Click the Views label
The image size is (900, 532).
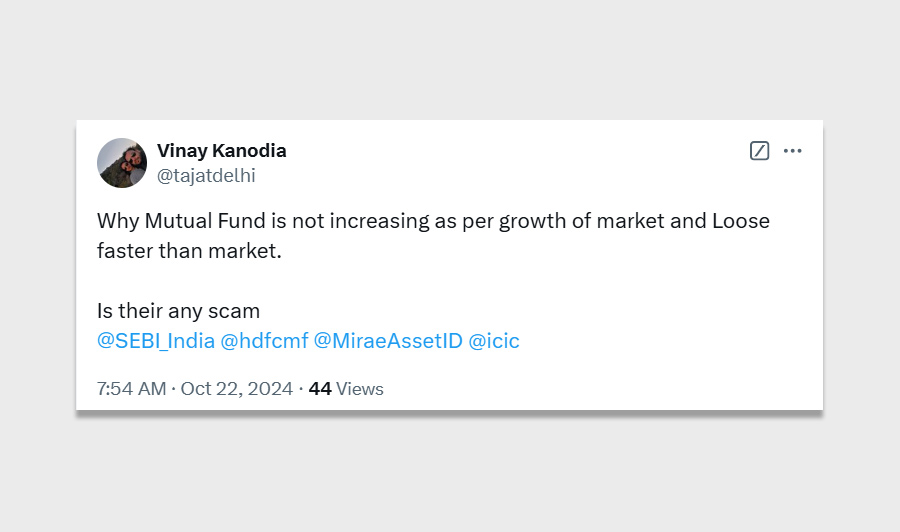360,389
